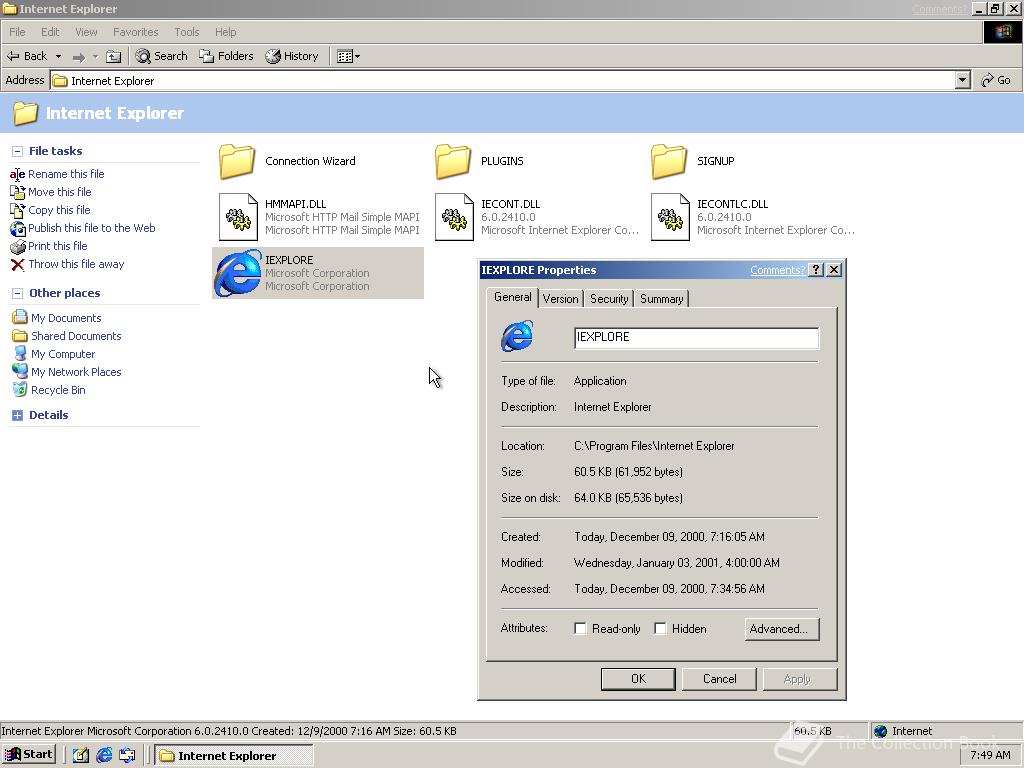Select the HMMAPI.DLL file icon
The width and height of the screenshot is (1024, 768).
(238, 217)
